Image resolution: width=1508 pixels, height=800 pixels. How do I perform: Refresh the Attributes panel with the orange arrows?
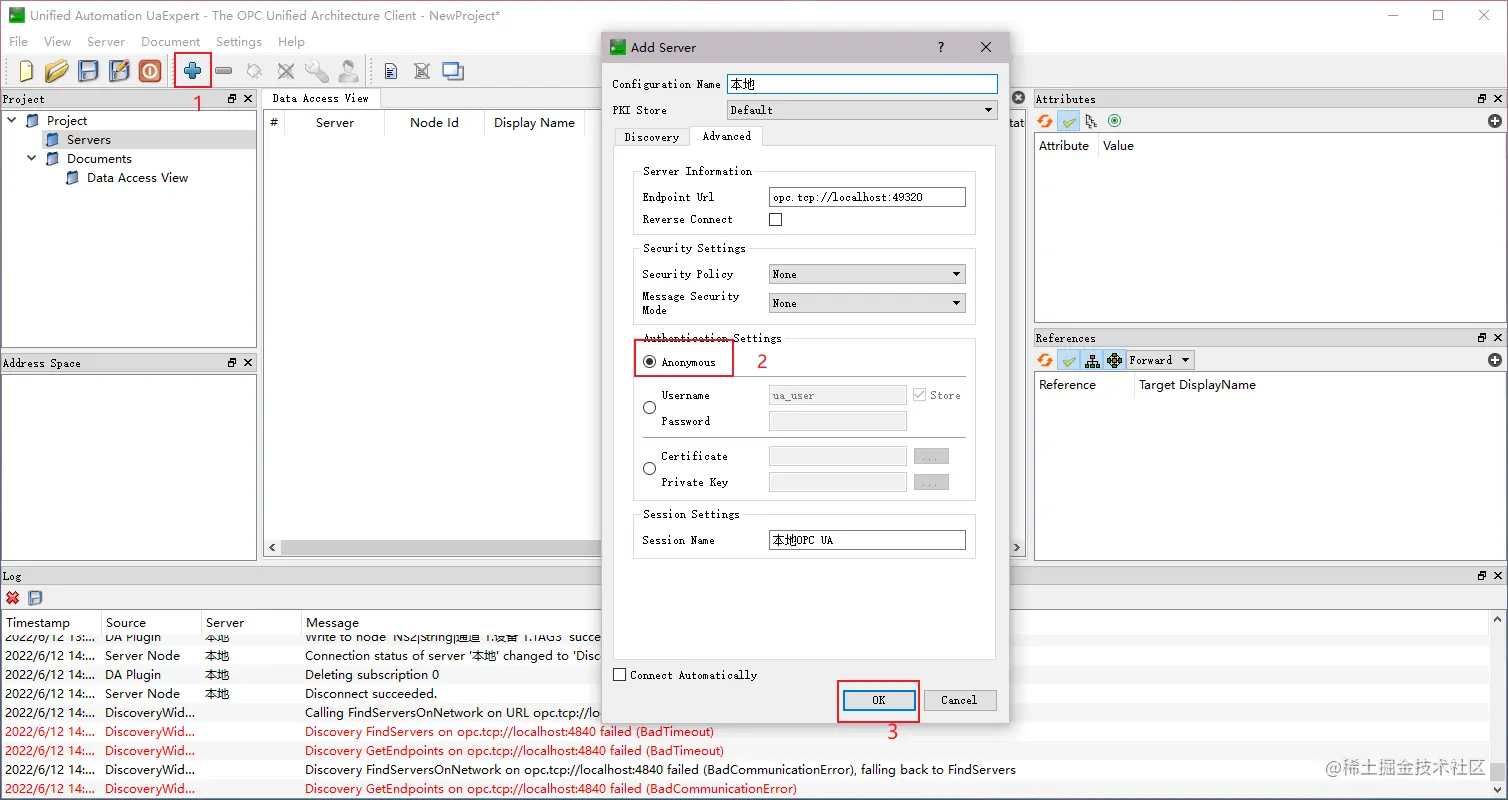[1045, 121]
